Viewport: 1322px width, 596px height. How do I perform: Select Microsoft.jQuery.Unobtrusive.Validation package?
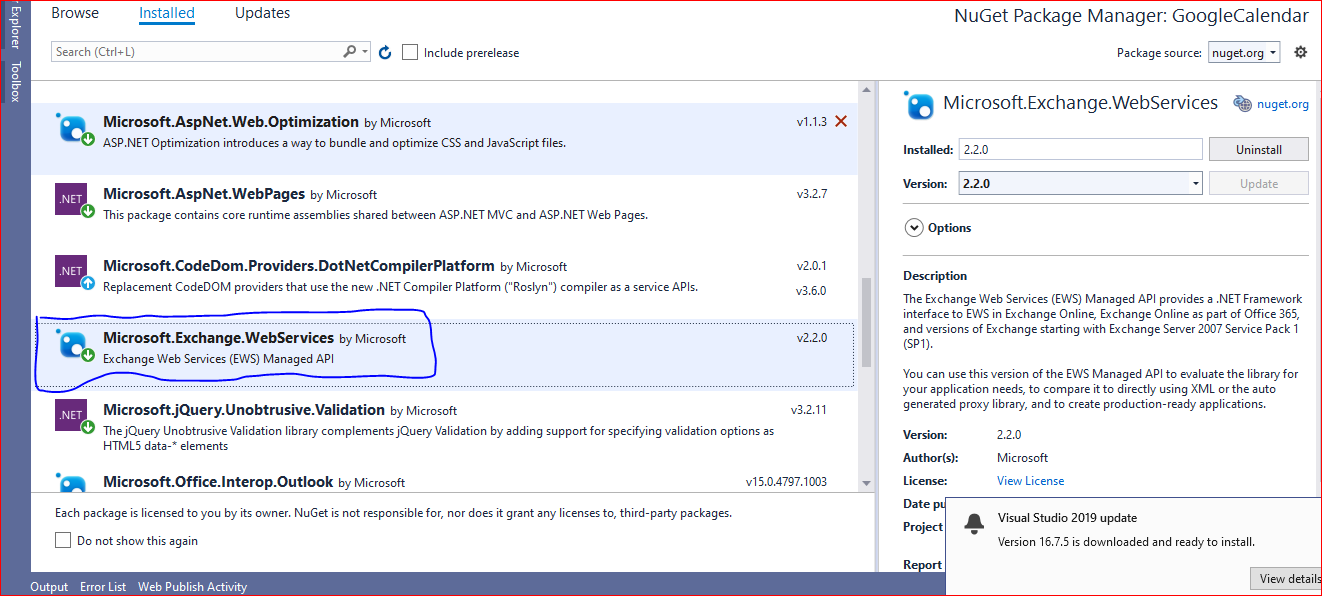(x=444, y=427)
